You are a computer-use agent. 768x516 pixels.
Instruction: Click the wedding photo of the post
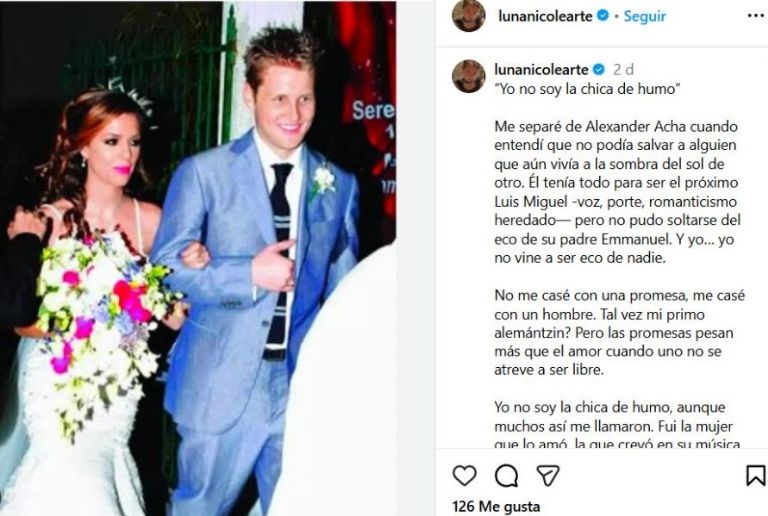tap(198, 258)
